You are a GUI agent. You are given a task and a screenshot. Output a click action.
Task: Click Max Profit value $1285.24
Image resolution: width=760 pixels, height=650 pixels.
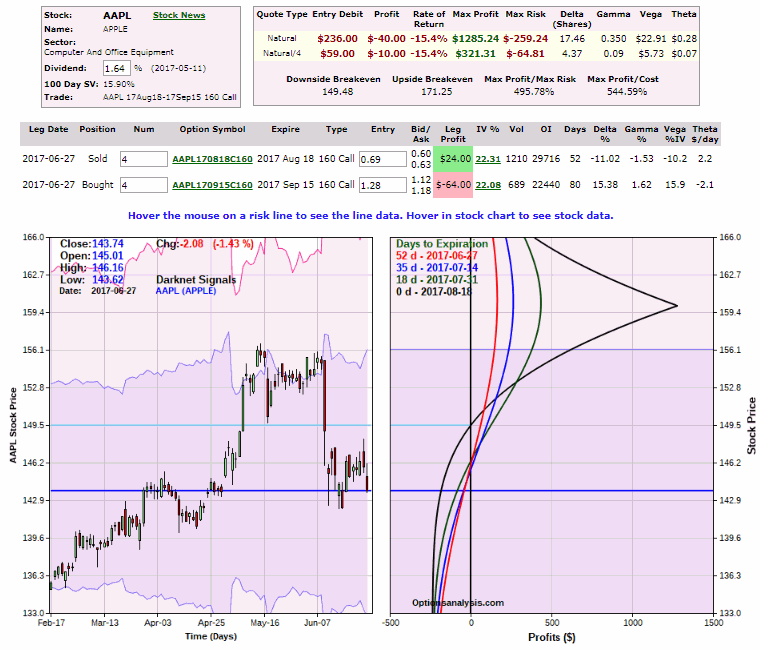[x=475, y=39]
